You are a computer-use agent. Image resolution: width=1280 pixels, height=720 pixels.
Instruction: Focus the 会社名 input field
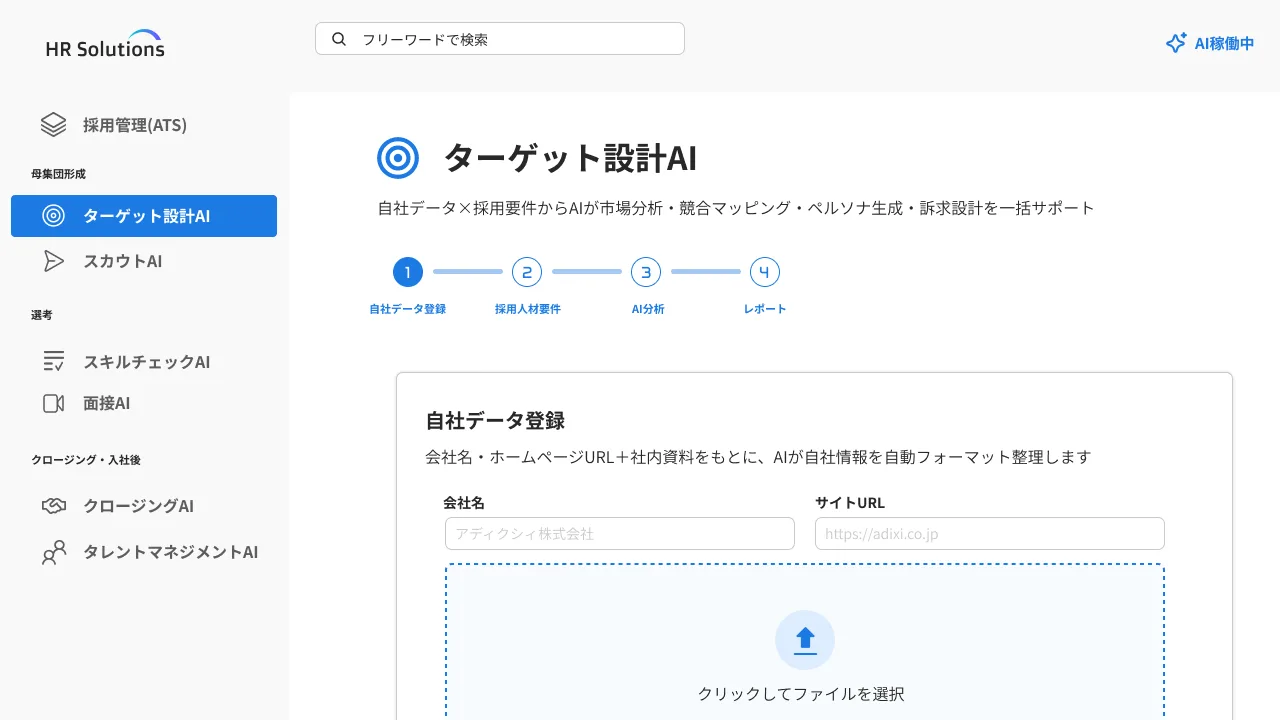620,533
